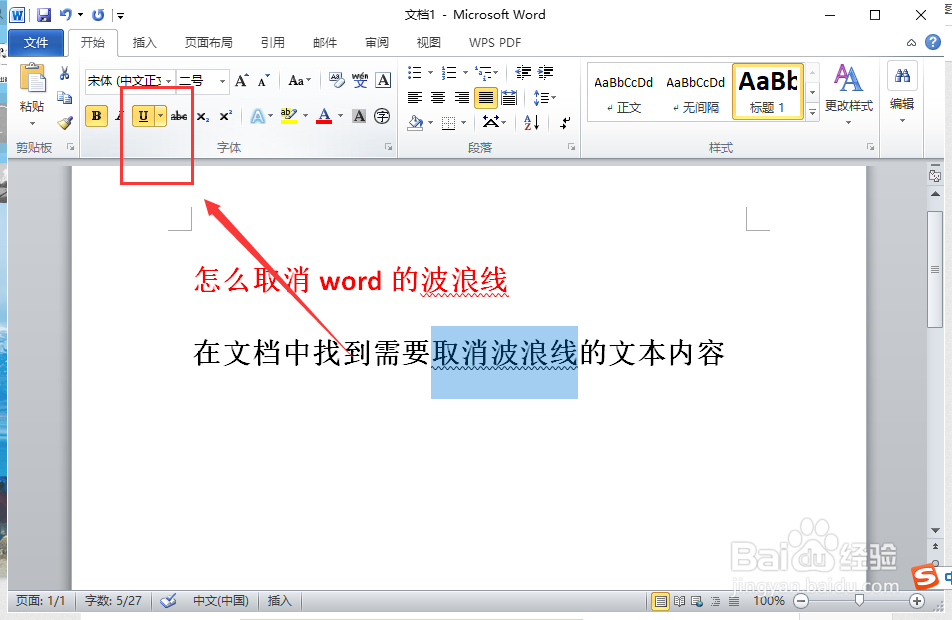
Task: Click the vertical scrollbar thumb
Action: point(935,270)
